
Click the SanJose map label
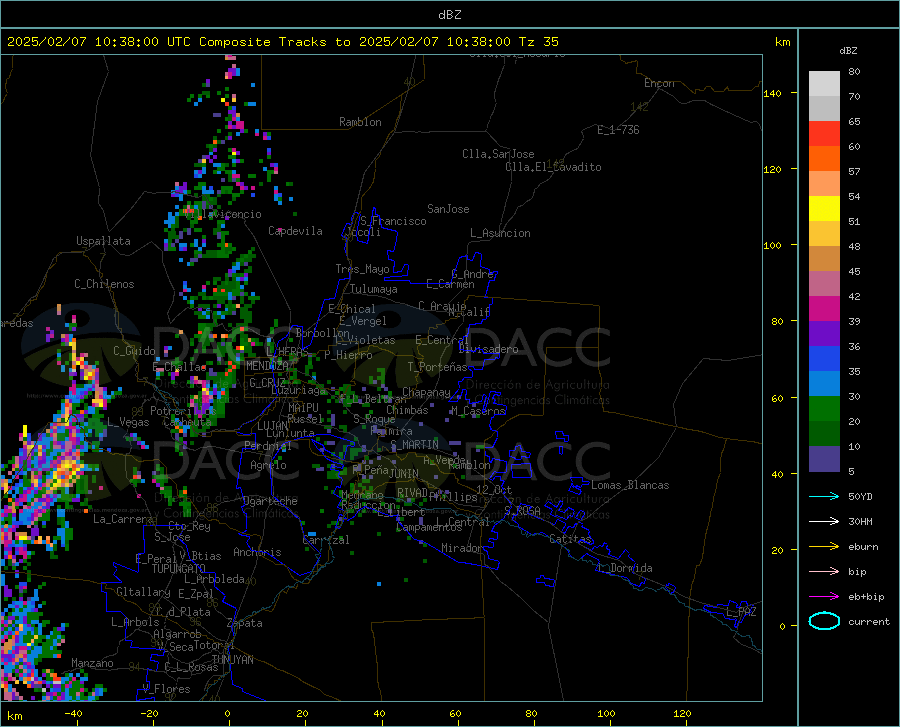448,209
